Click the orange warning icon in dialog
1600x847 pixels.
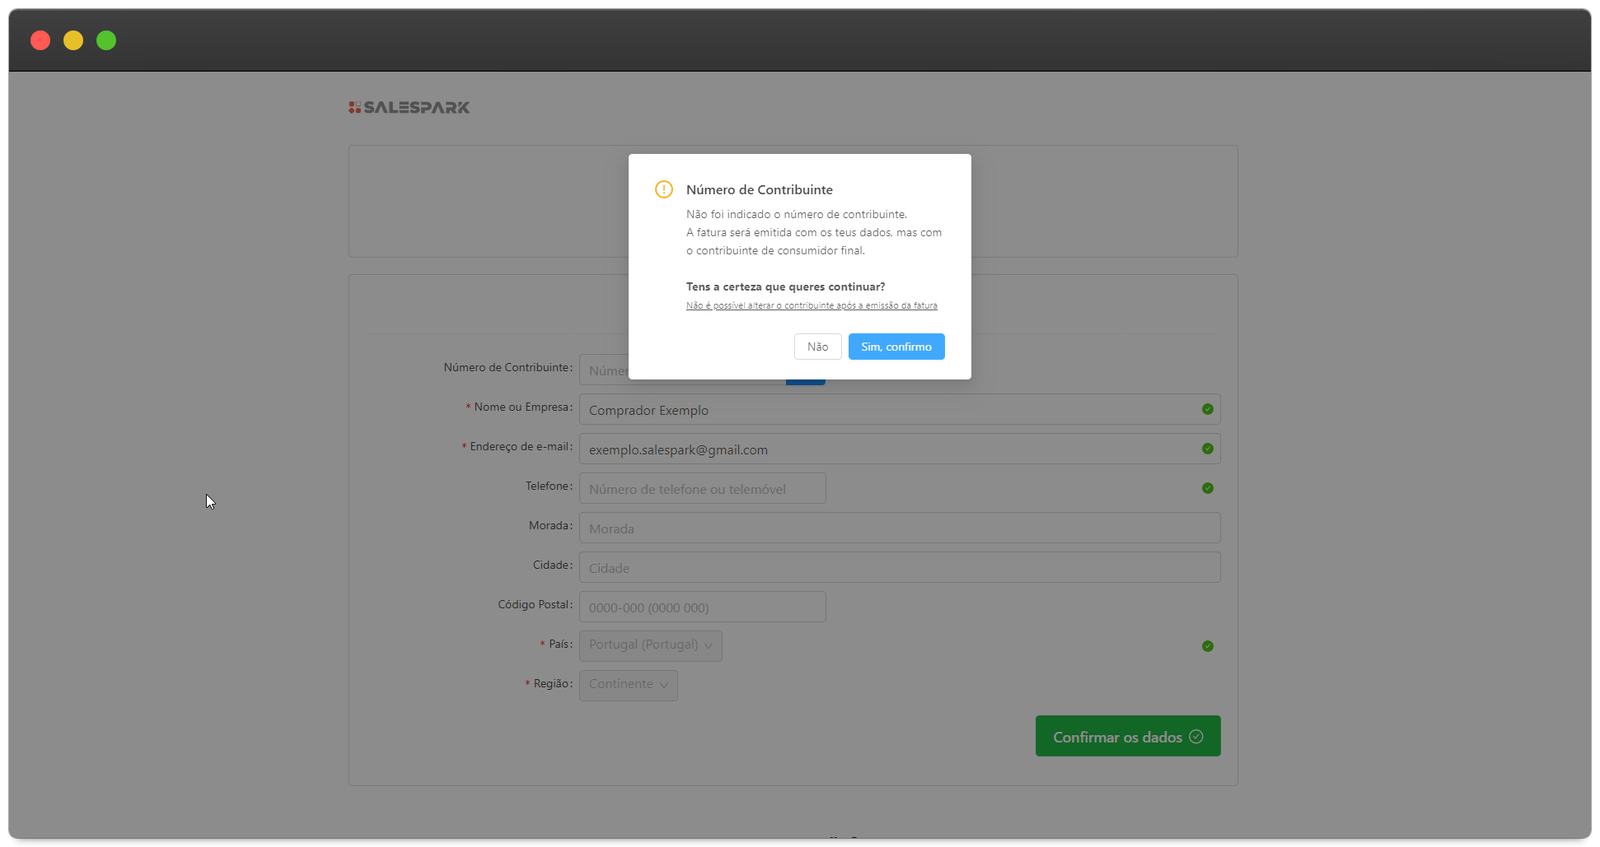click(664, 189)
